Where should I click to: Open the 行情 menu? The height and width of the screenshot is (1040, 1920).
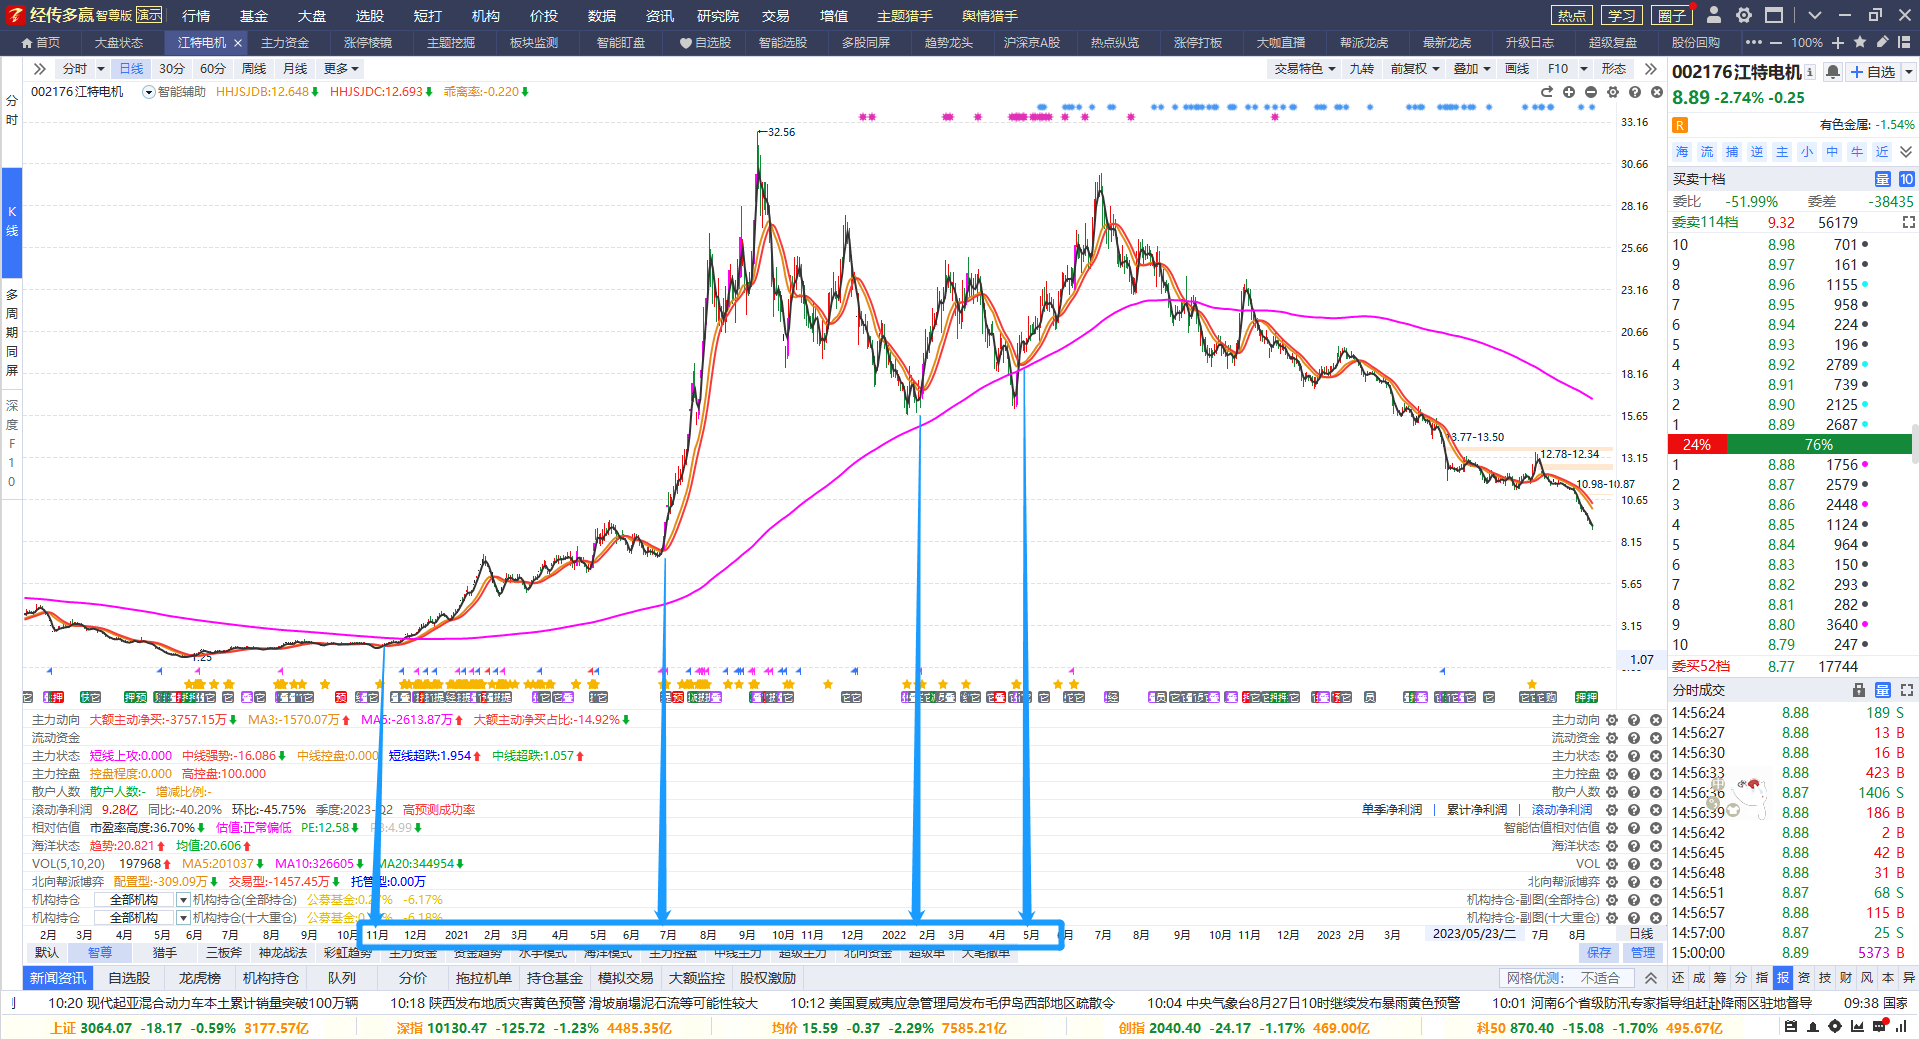pos(196,16)
